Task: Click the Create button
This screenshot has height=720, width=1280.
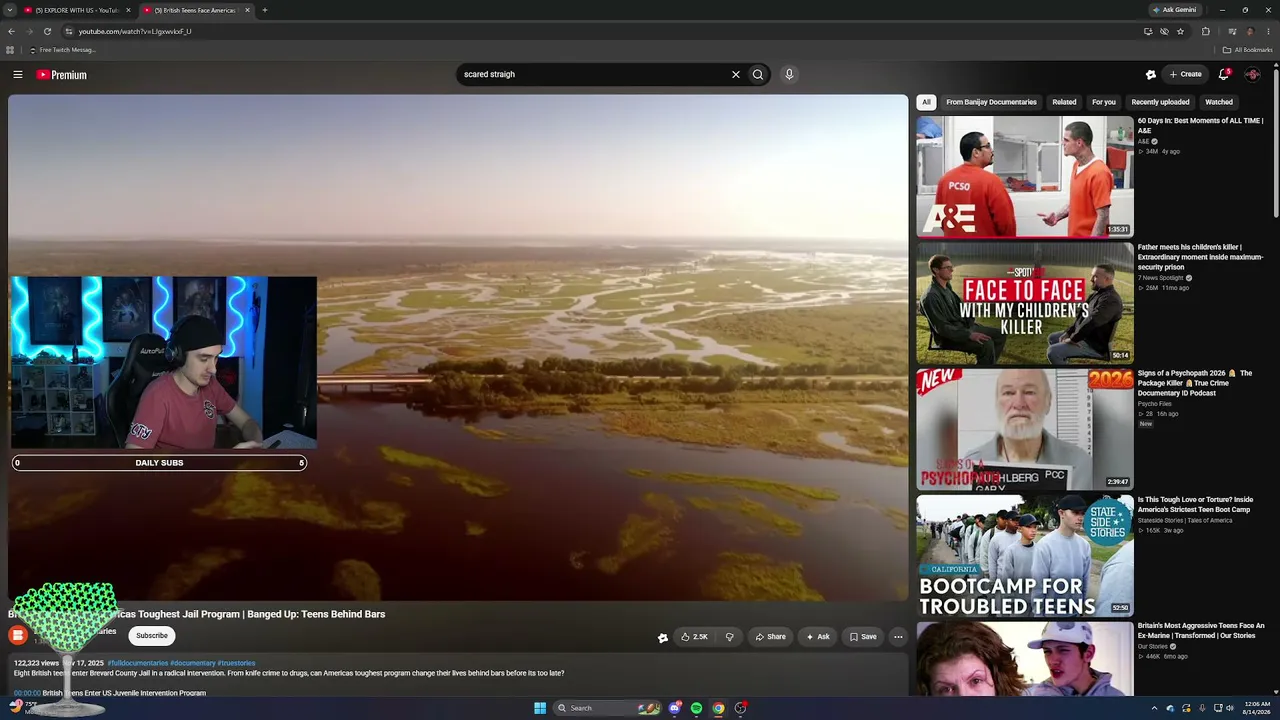Action: pos(1186,74)
